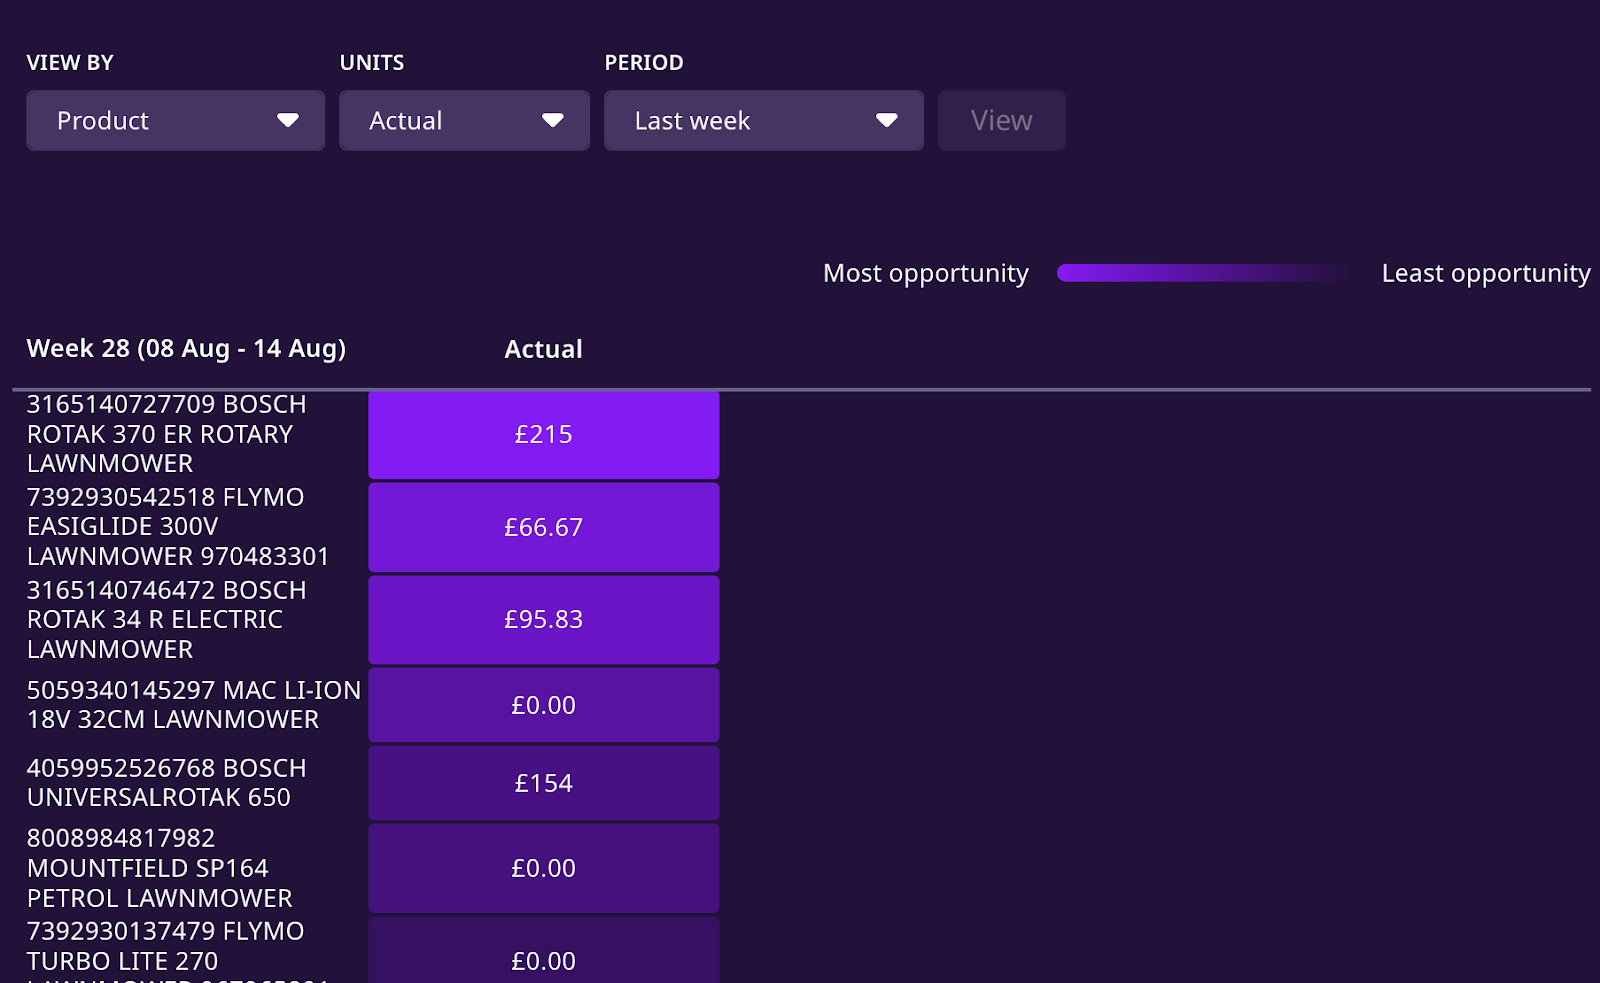Click the Week 28 date range header
The height and width of the screenshot is (983, 1600).
tap(186, 349)
